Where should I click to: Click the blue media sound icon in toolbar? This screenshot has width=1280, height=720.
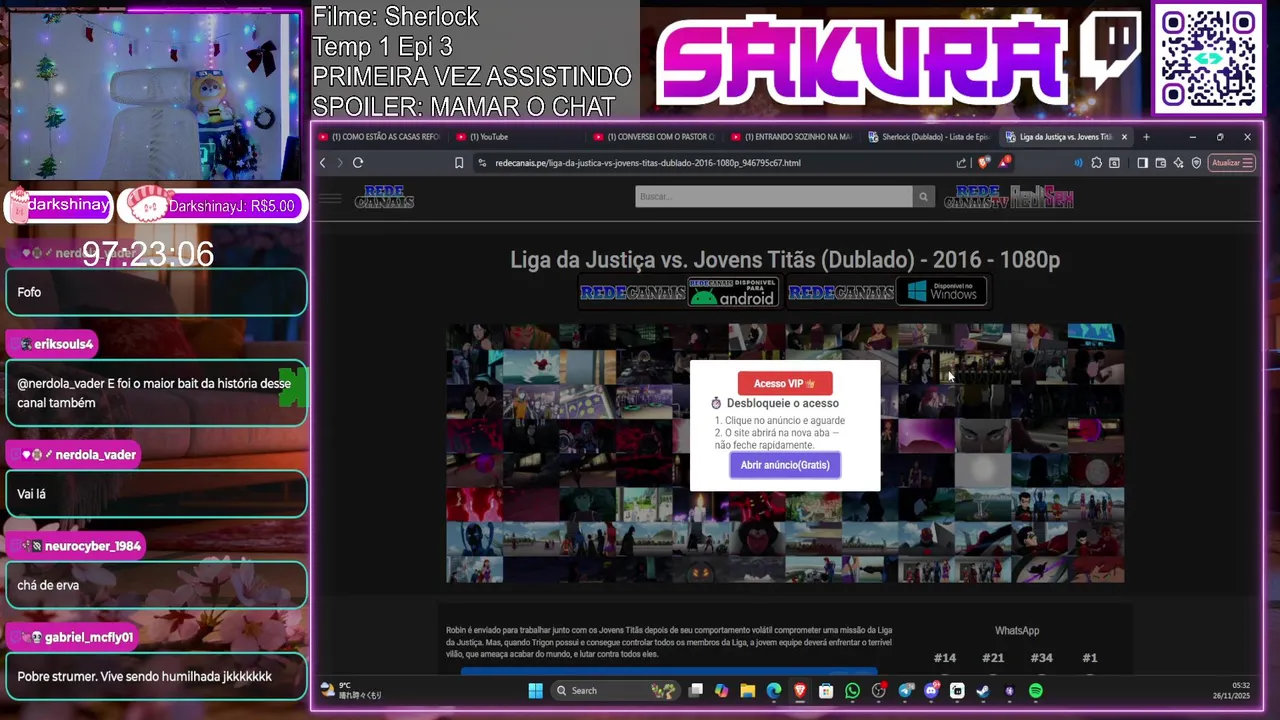[1078, 163]
